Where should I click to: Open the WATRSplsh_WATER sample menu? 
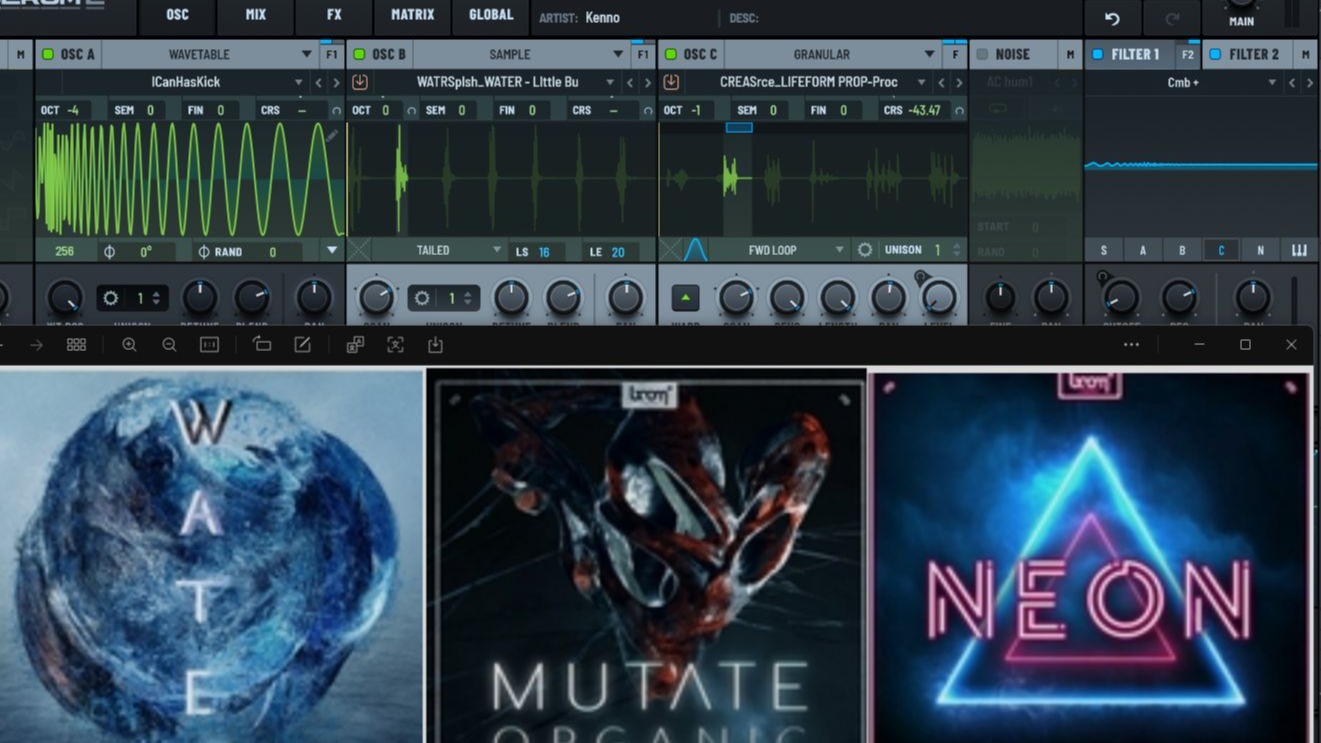[x=497, y=82]
